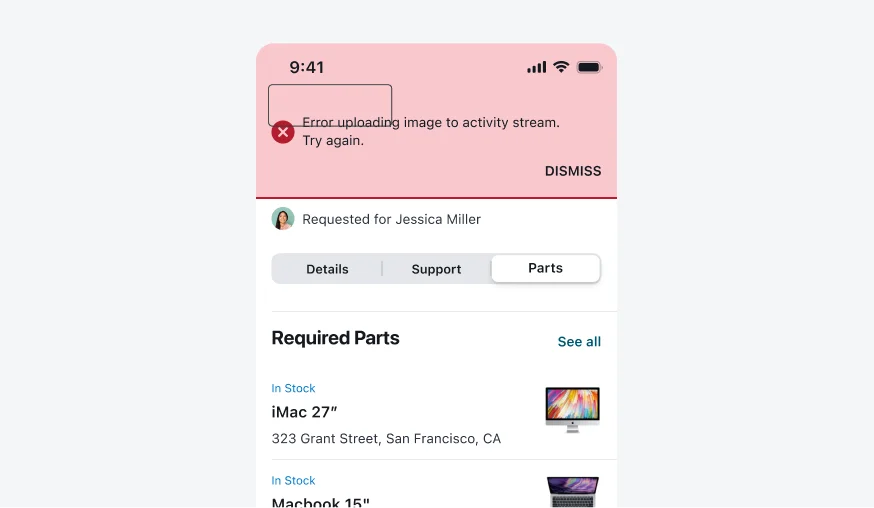Select the iMac 27″ part title
This screenshot has width=874, height=508.
(x=305, y=412)
